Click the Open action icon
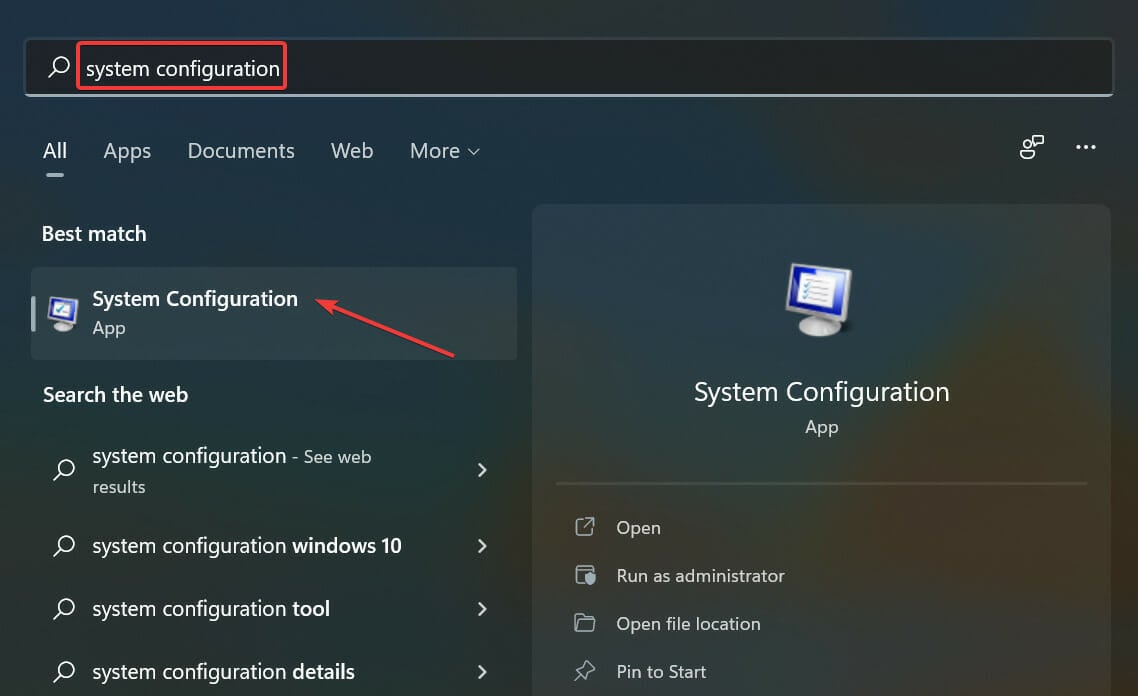Viewport: 1138px width, 696px height. tap(585, 527)
